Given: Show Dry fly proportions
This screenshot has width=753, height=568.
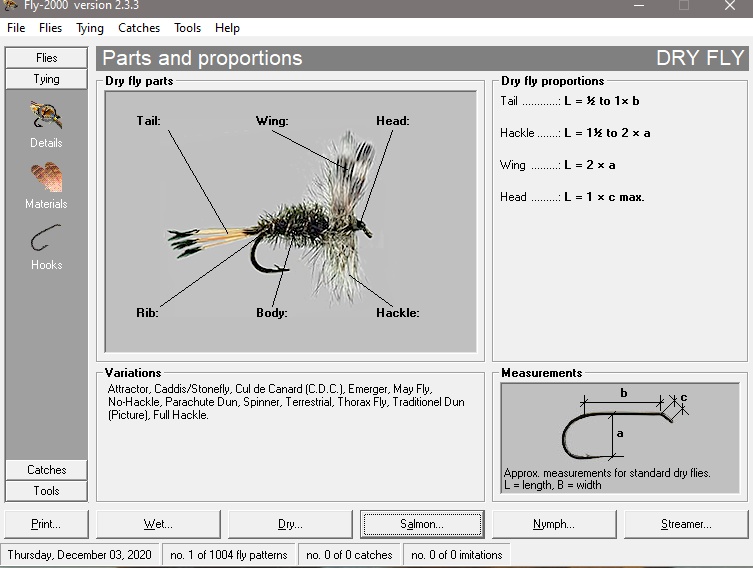Looking at the screenshot, I should (290, 524).
